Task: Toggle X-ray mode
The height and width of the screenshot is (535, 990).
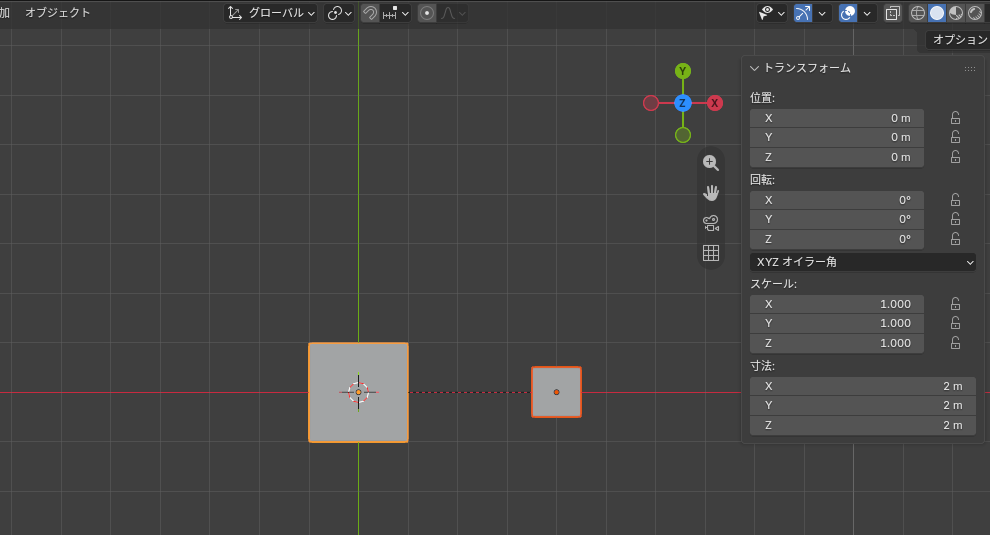Action: tap(892, 13)
